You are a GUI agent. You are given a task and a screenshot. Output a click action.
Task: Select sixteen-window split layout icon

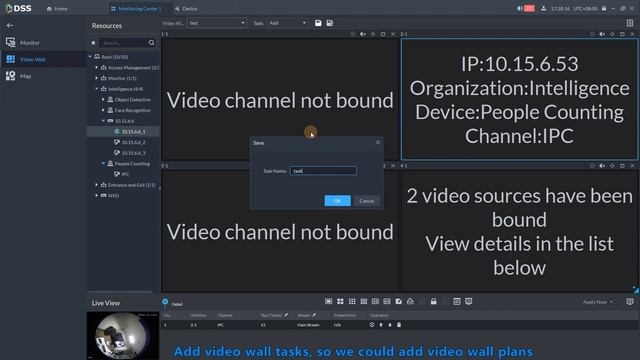(364, 301)
